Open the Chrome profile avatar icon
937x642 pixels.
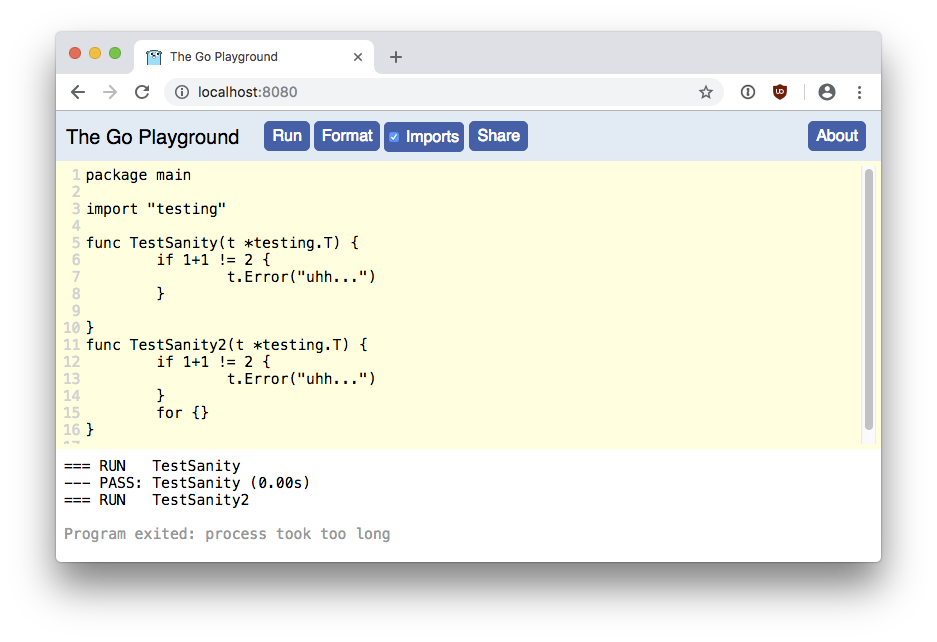[x=827, y=92]
